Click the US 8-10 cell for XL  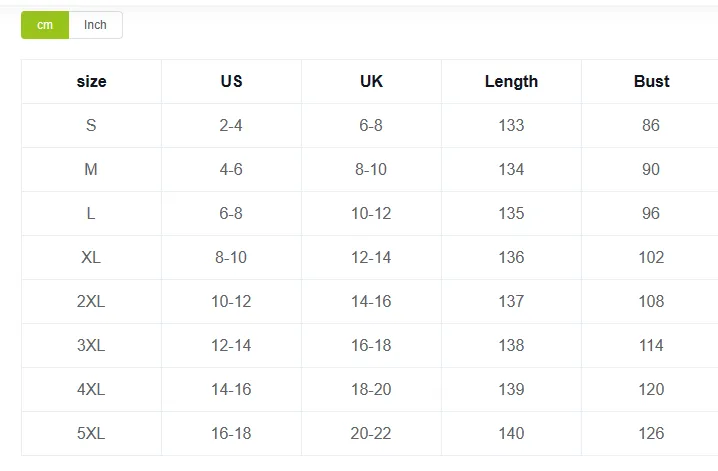coord(231,257)
